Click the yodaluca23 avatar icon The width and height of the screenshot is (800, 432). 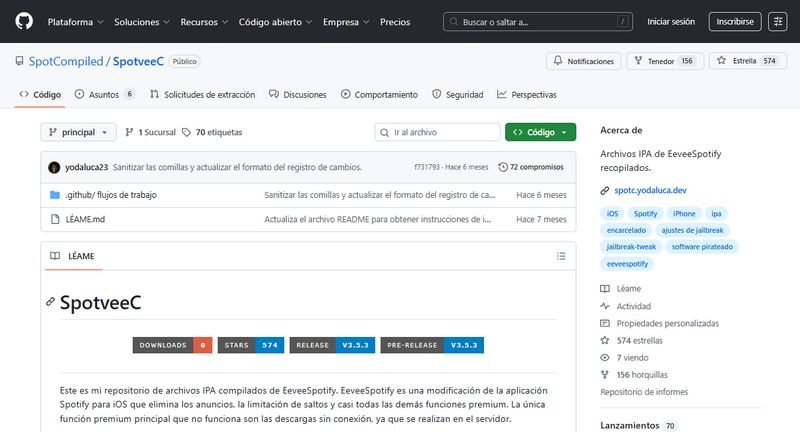56,167
